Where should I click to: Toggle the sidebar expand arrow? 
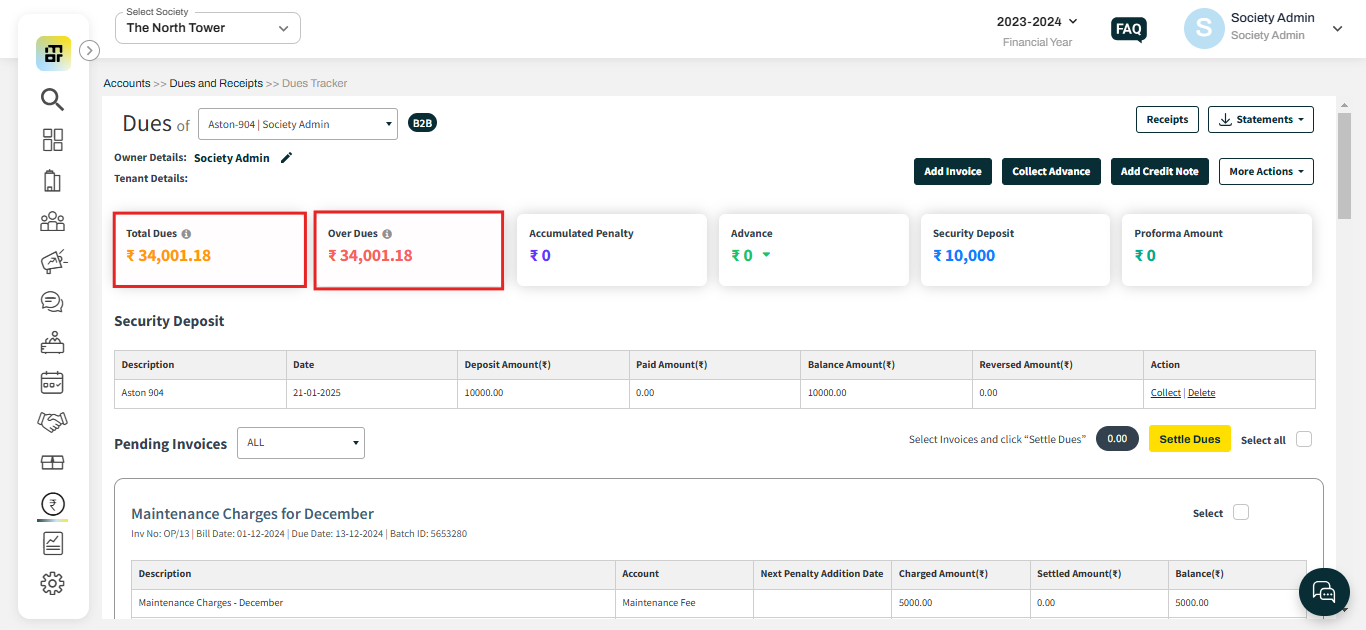coord(89,50)
